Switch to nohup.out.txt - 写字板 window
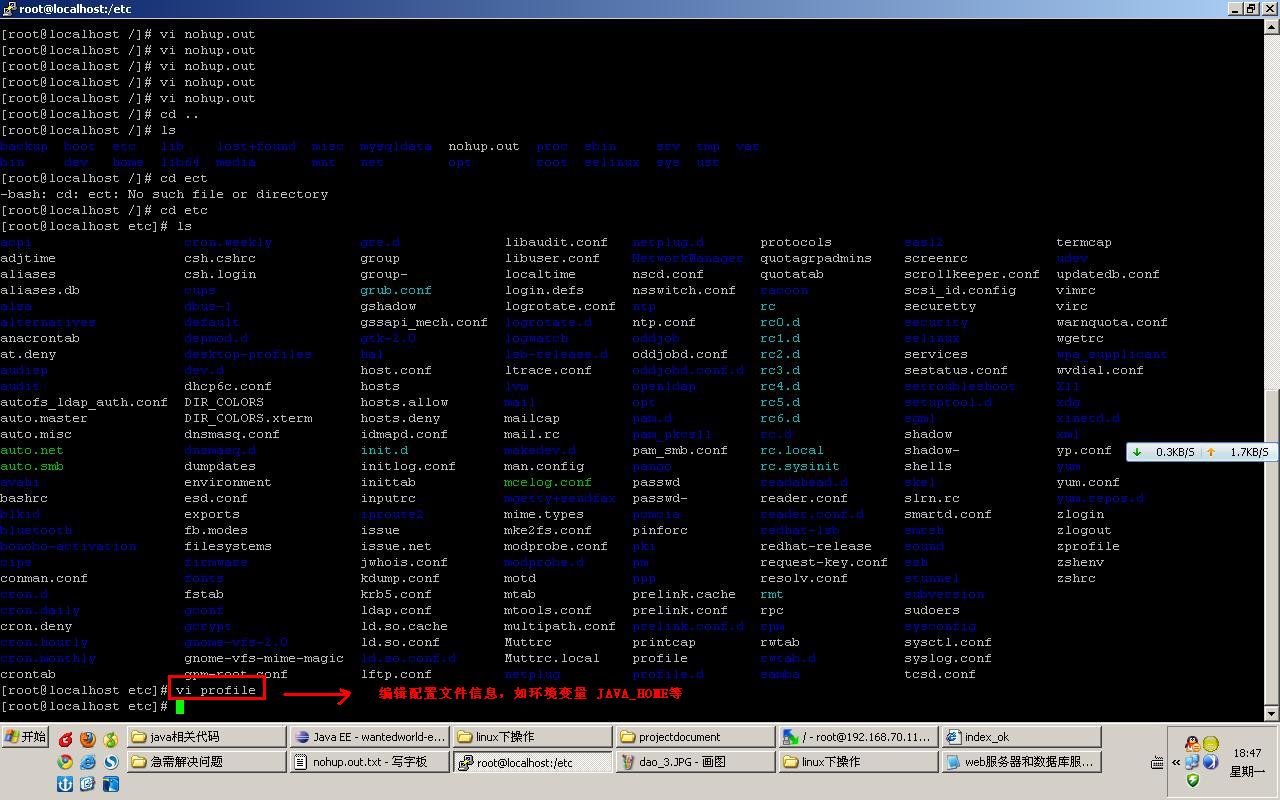The height and width of the screenshot is (800, 1280). pos(369,762)
